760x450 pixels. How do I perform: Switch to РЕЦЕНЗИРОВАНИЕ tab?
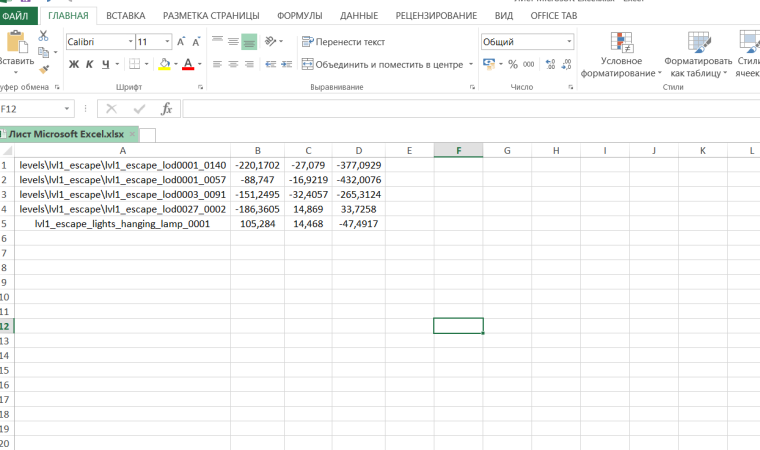point(436,16)
